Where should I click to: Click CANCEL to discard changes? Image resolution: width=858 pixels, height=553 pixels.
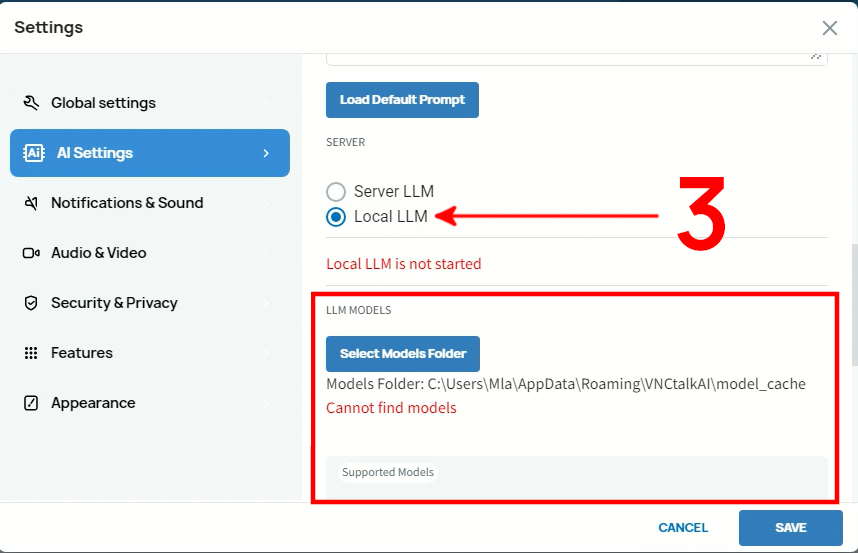pos(683,528)
